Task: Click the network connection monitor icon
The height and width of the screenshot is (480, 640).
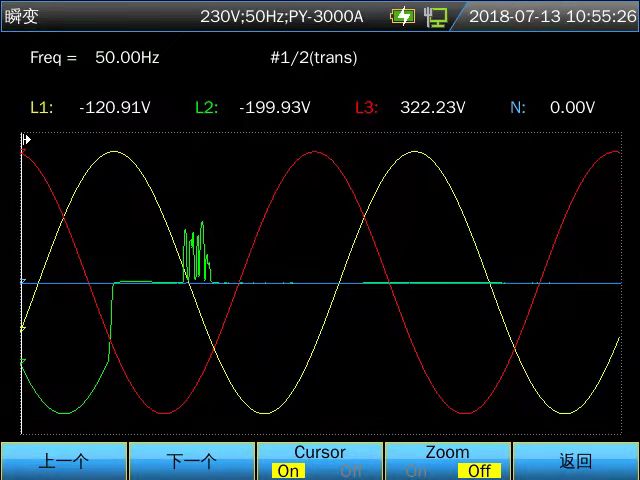Action: pos(436,16)
